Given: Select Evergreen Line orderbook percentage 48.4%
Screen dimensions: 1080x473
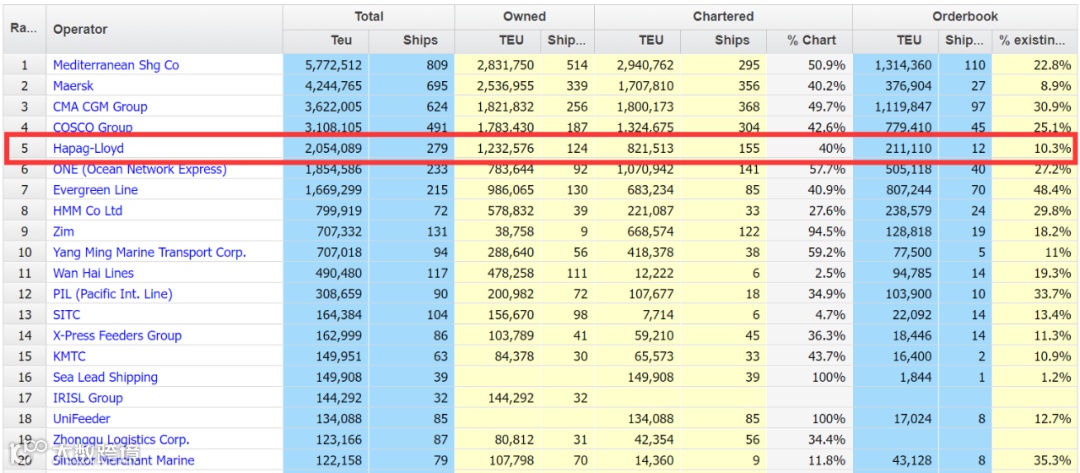Looking at the screenshot, I should point(1053,190).
